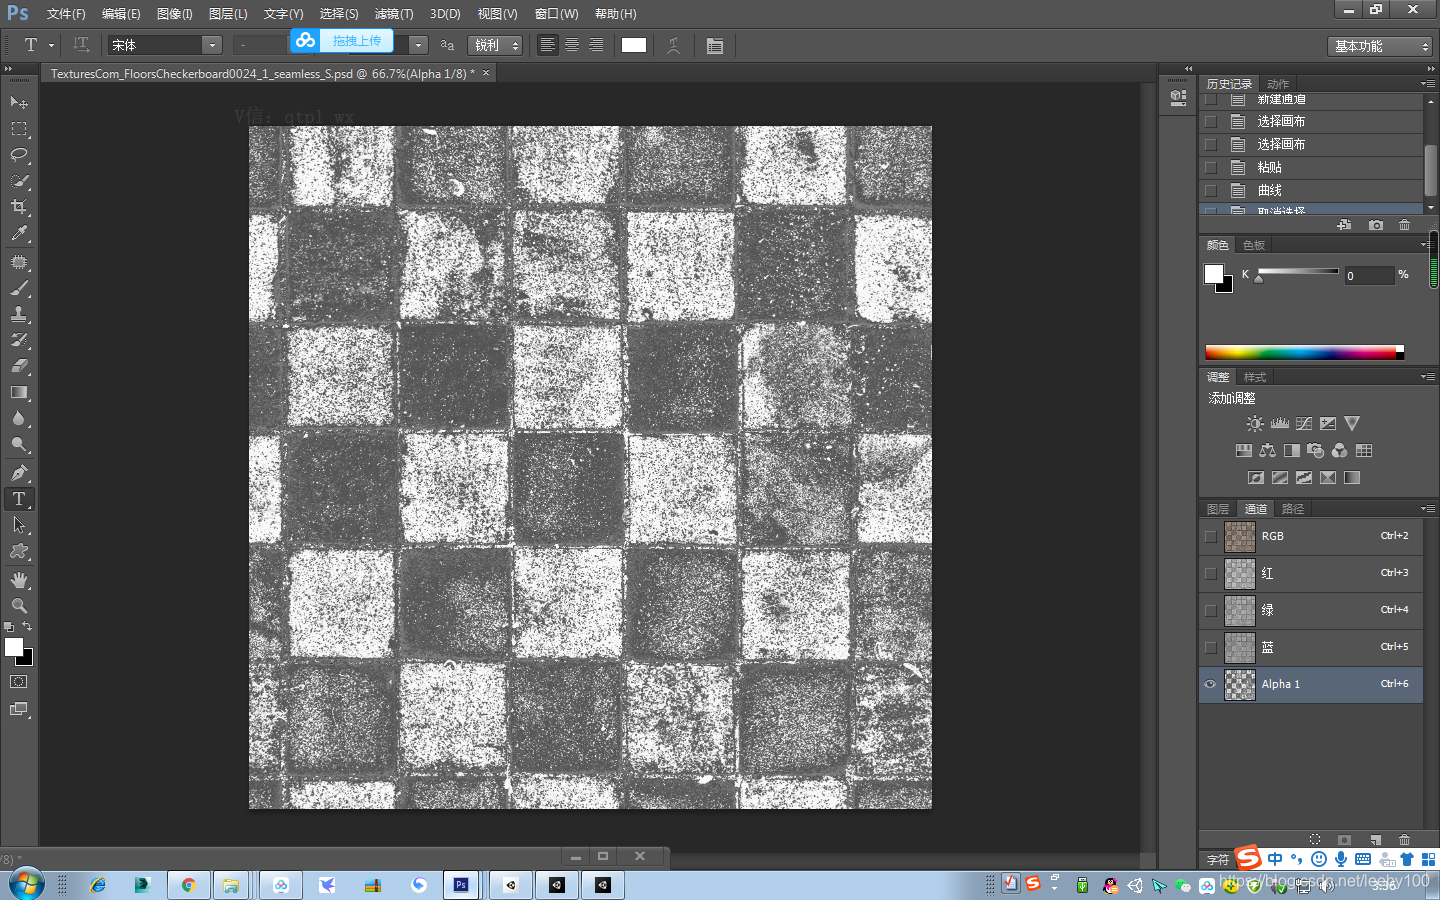
Task: Select the Gradient tool
Action: pyautogui.click(x=19, y=392)
